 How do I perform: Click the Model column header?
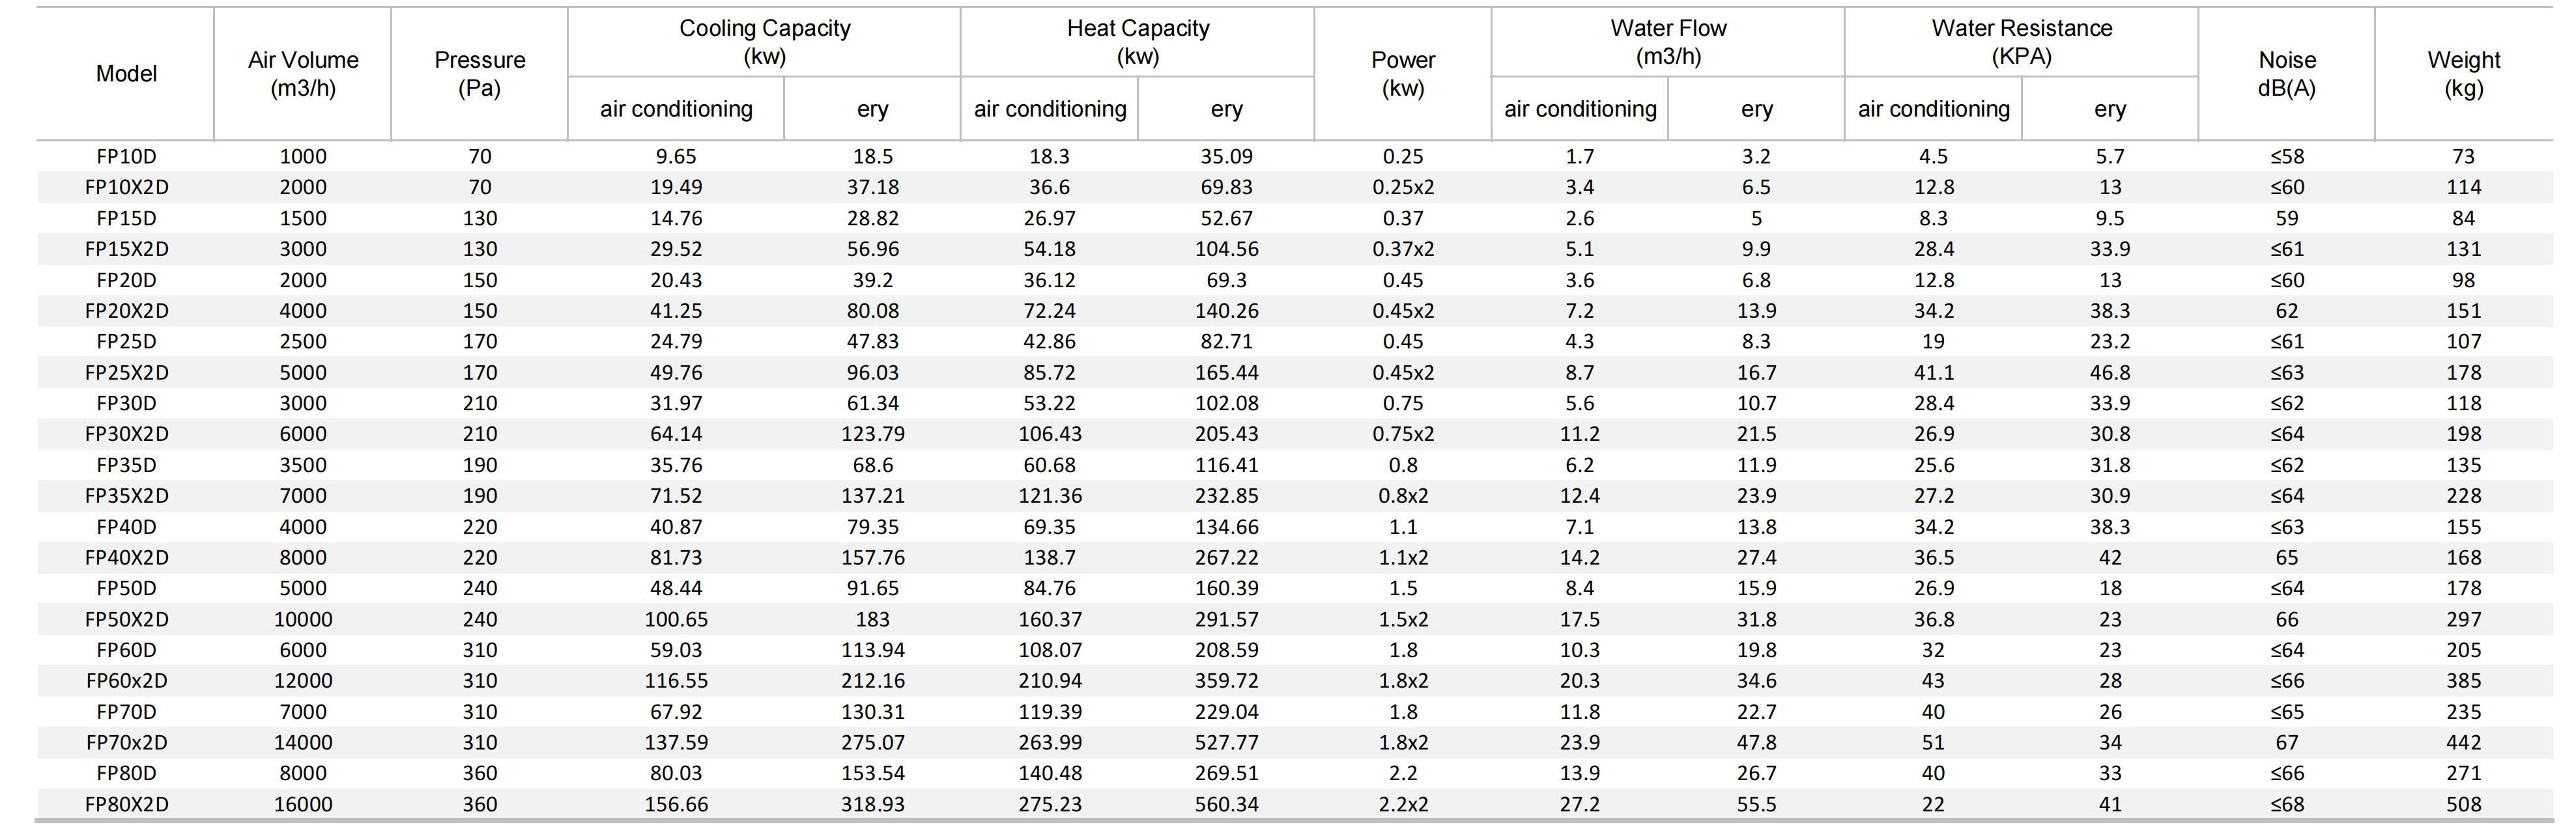pos(126,74)
